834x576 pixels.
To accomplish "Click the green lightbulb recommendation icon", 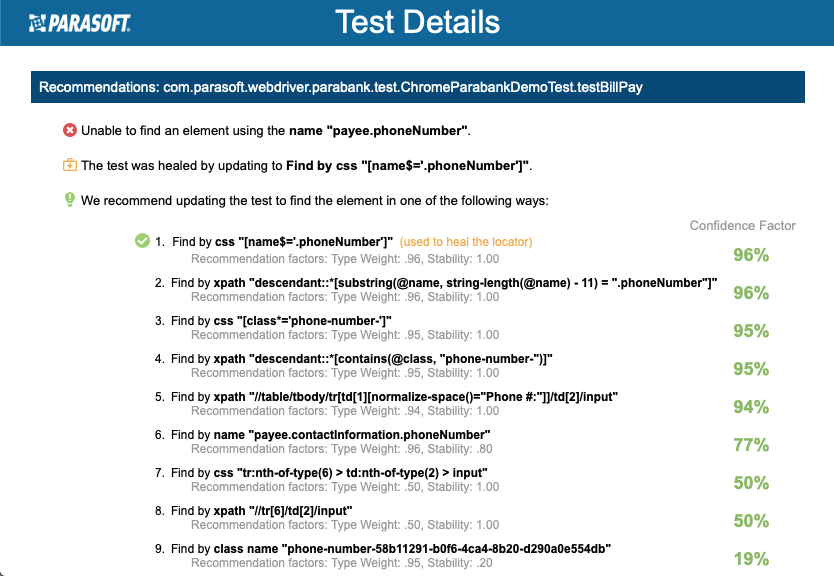I will click(x=70, y=199).
